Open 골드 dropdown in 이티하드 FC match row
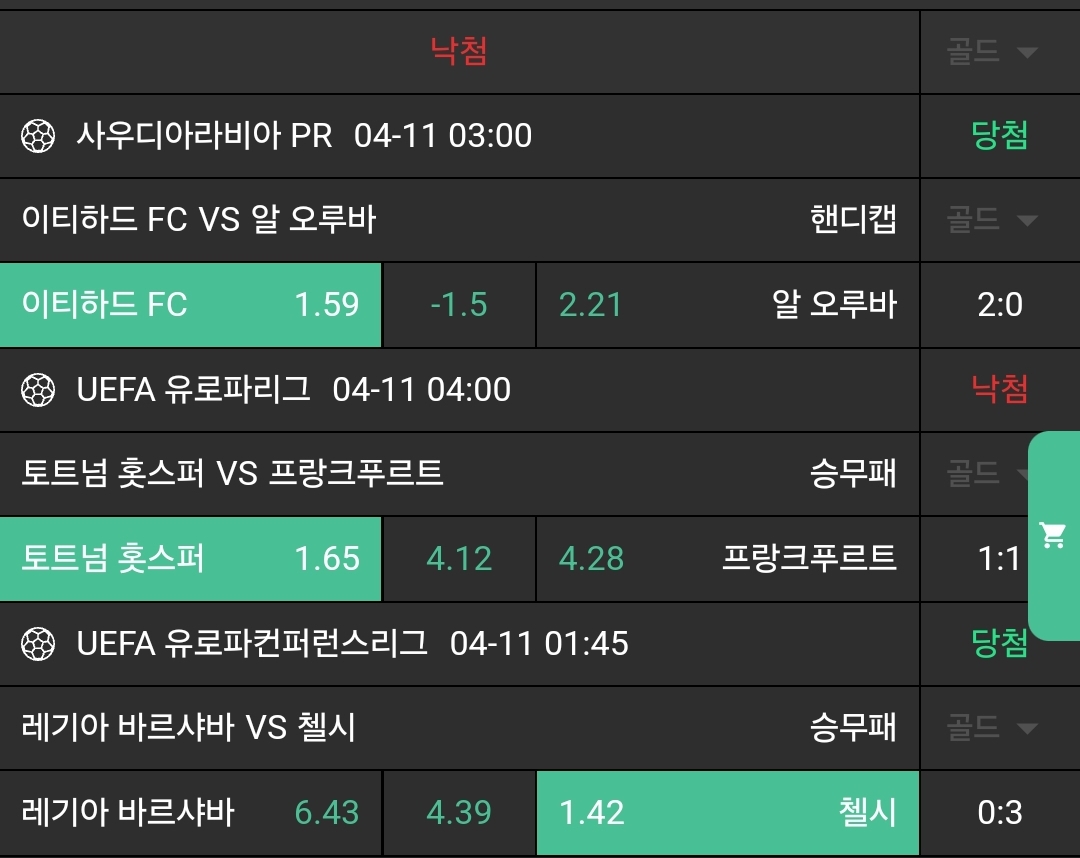The image size is (1080, 858). pyautogui.click(x=992, y=220)
